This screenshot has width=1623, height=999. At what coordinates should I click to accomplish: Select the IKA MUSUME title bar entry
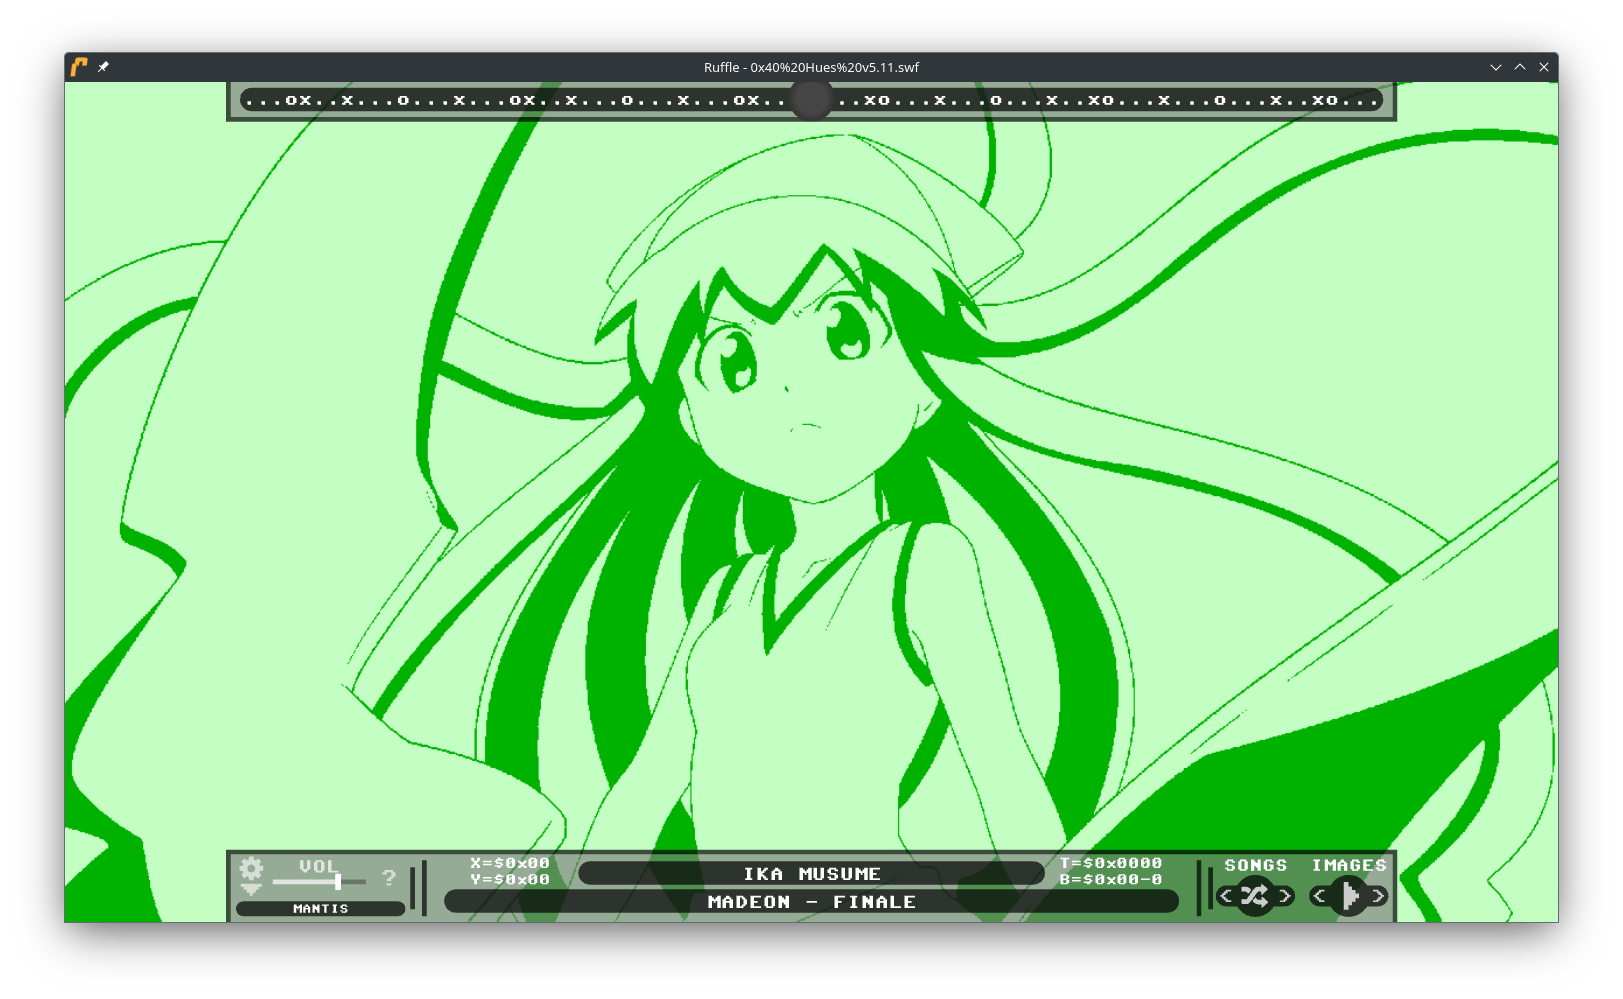click(x=812, y=872)
